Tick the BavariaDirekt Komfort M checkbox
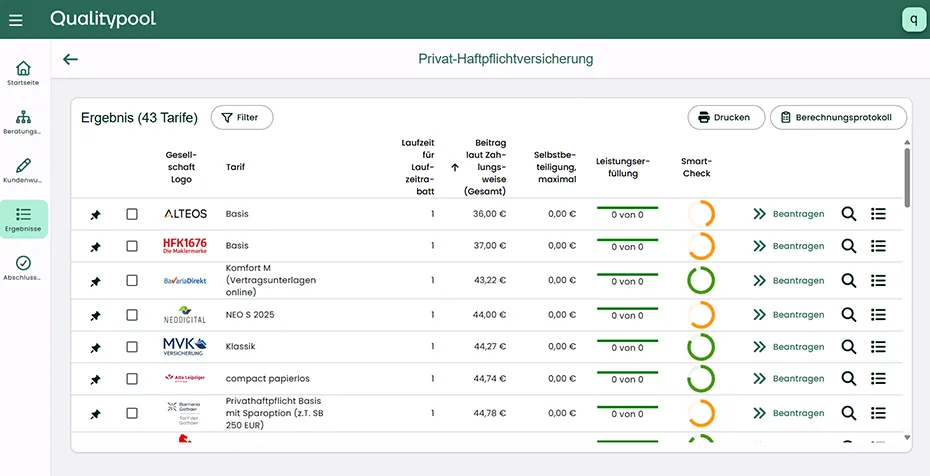This screenshot has height=476, width=930. [132, 280]
